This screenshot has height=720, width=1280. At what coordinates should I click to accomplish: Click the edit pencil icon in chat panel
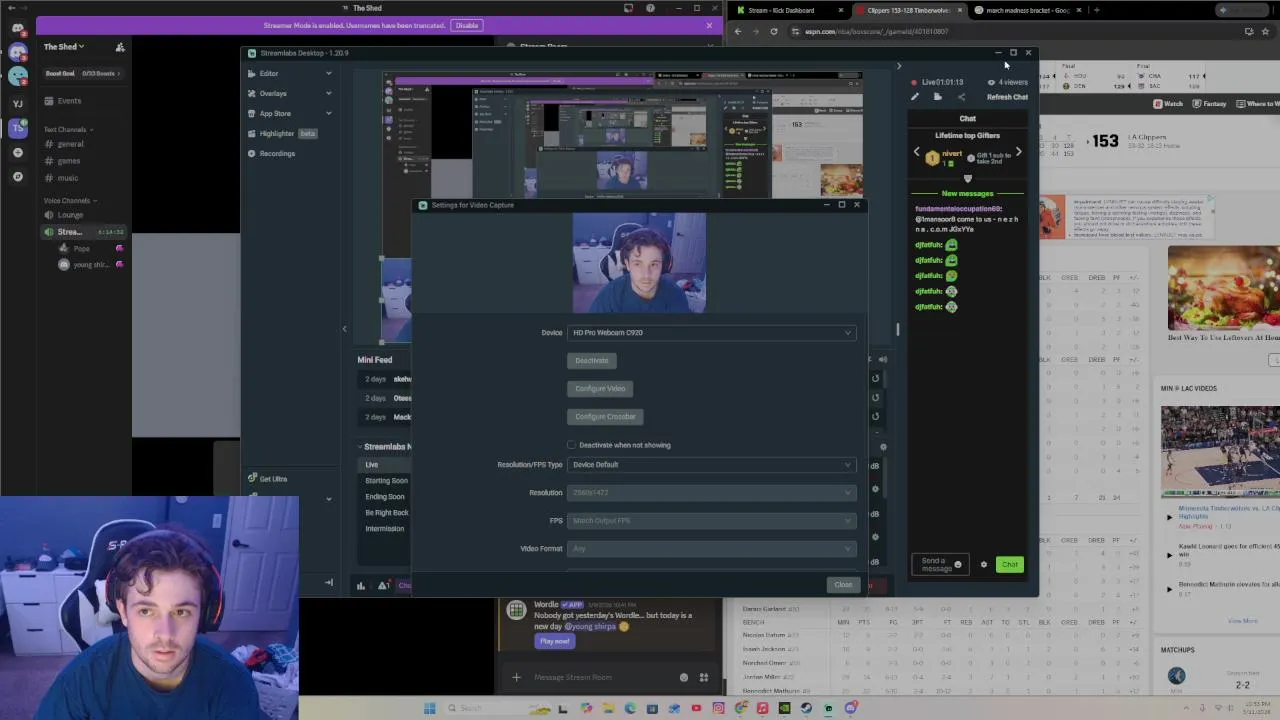click(x=914, y=97)
